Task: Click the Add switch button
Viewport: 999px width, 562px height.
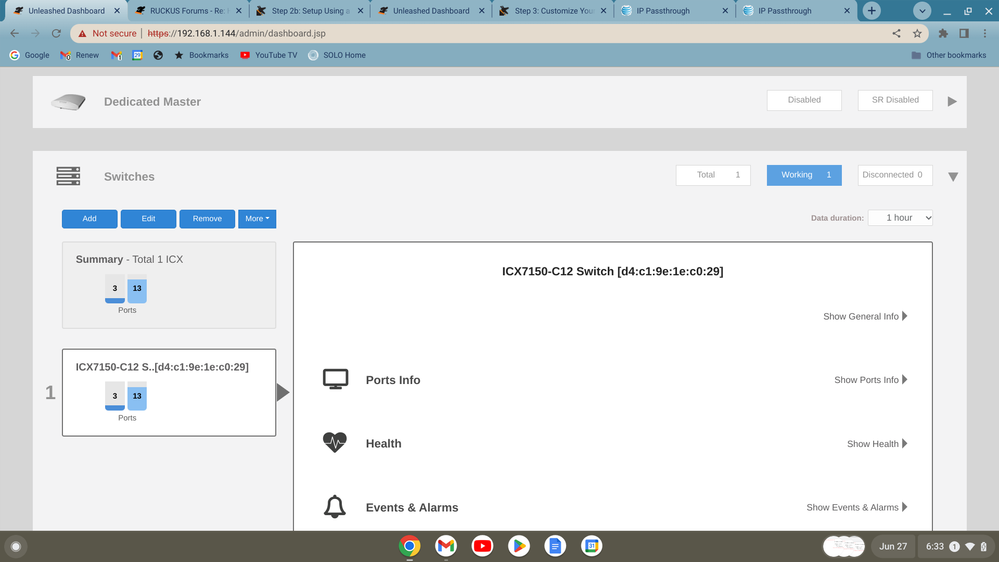Action: 89,219
